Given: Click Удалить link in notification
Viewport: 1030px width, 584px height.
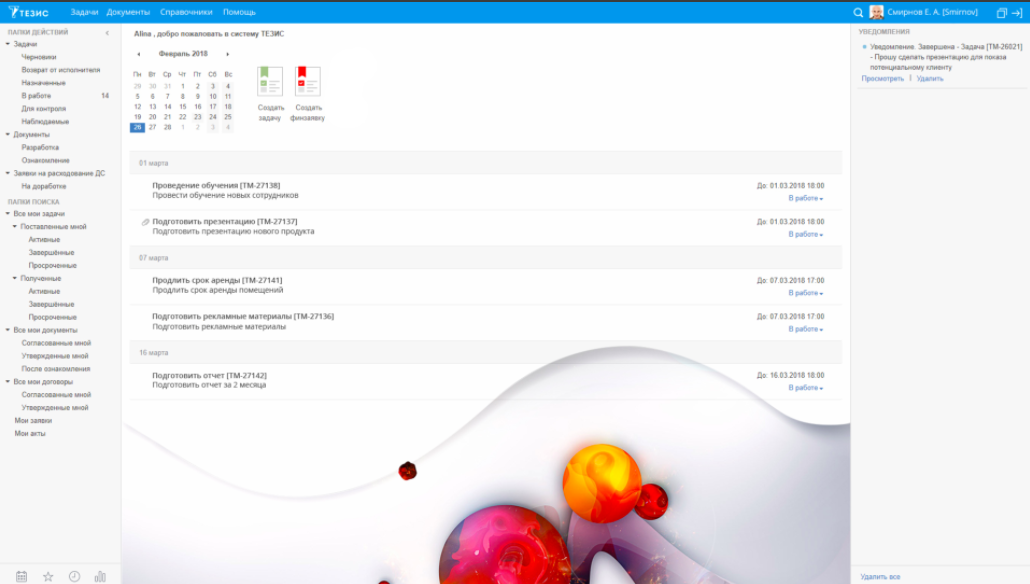Looking at the screenshot, I should [929, 79].
